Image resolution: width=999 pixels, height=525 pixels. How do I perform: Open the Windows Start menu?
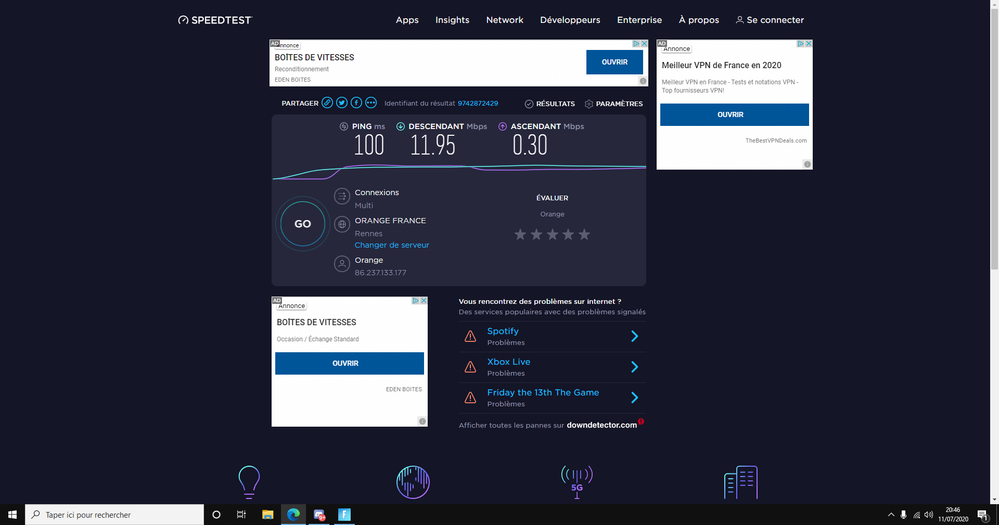pos(12,515)
